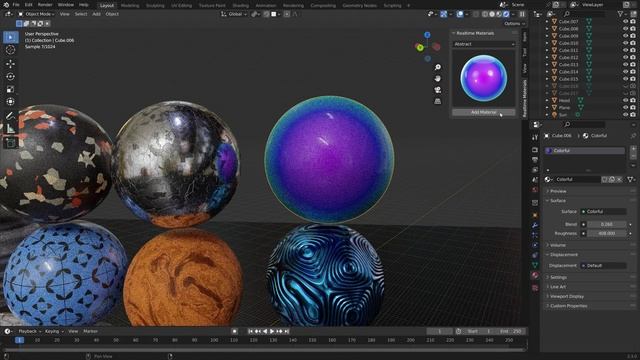
Task: Toggle camera view with camera icon
Action: [438, 90]
